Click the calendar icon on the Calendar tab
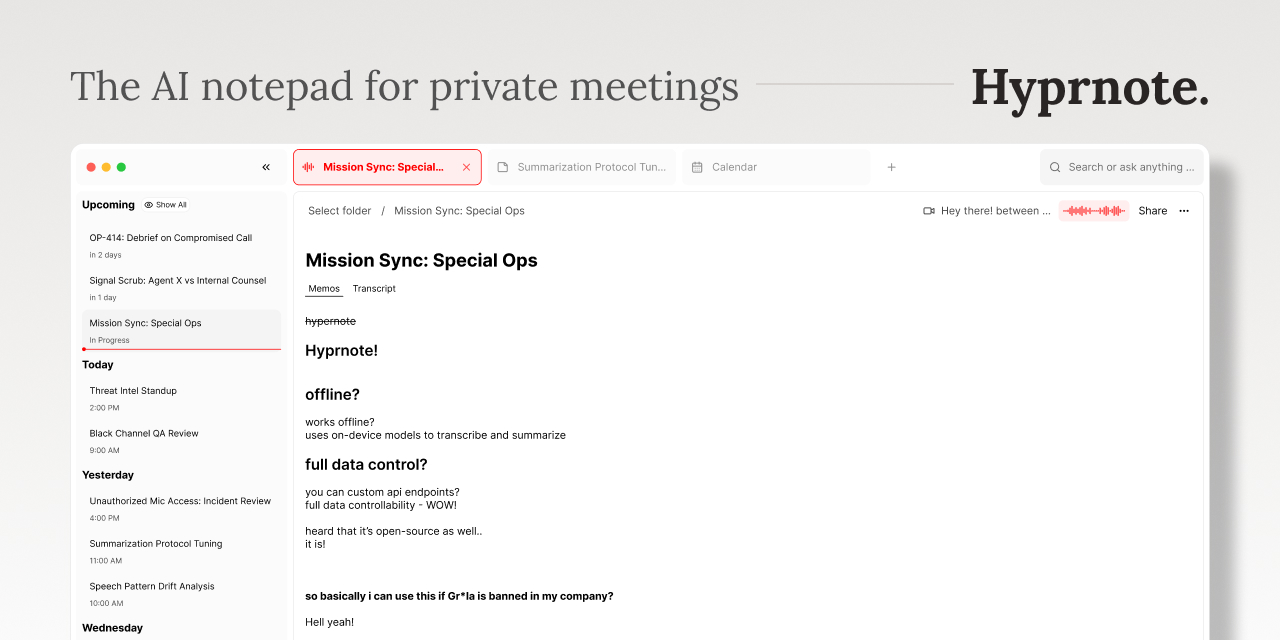This screenshot has height=640, width=1280. (697, 167)
